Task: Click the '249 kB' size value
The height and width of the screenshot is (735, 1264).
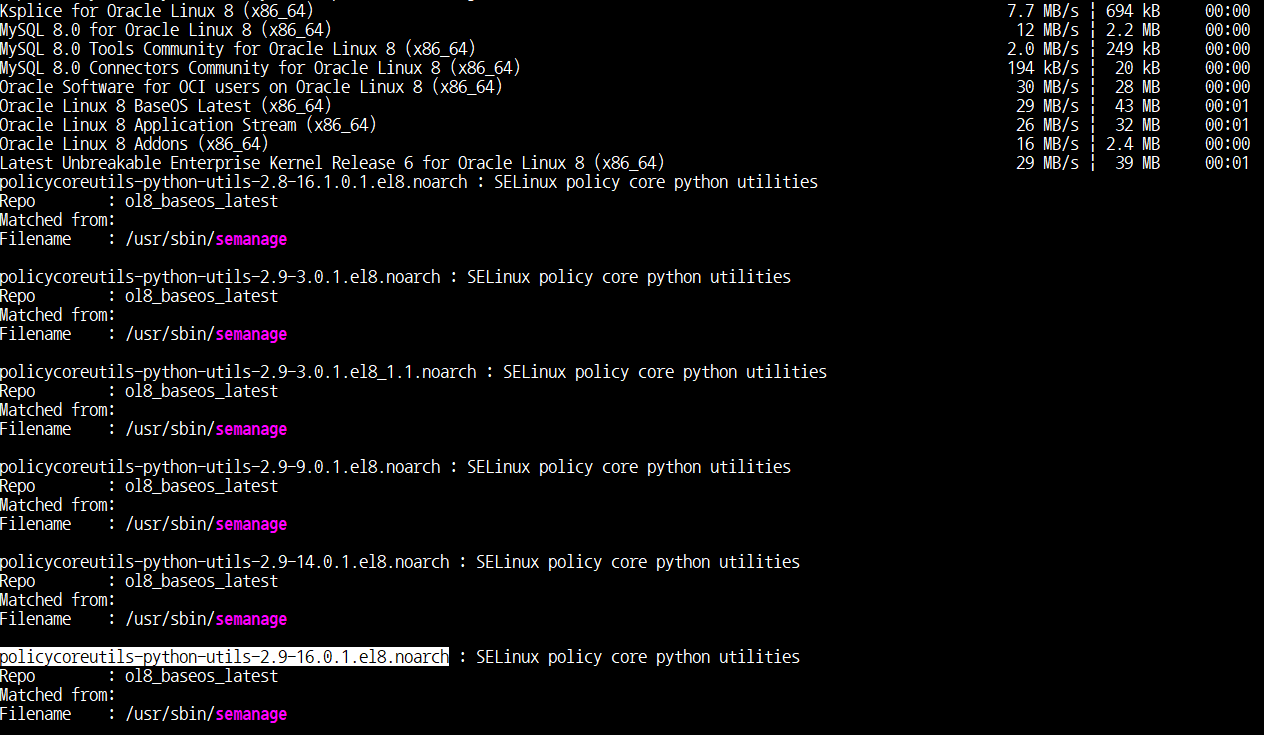Action: tap(1133, 49)
